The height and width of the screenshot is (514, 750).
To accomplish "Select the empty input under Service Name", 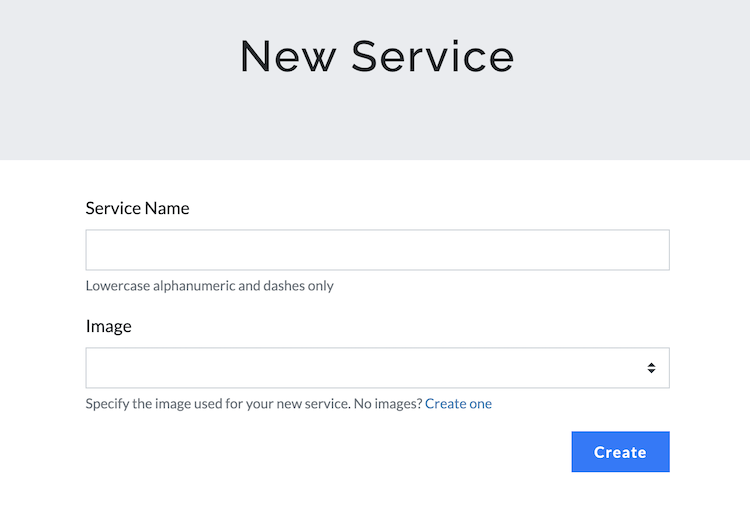I will pyautogui.click(x=377, y=250).
